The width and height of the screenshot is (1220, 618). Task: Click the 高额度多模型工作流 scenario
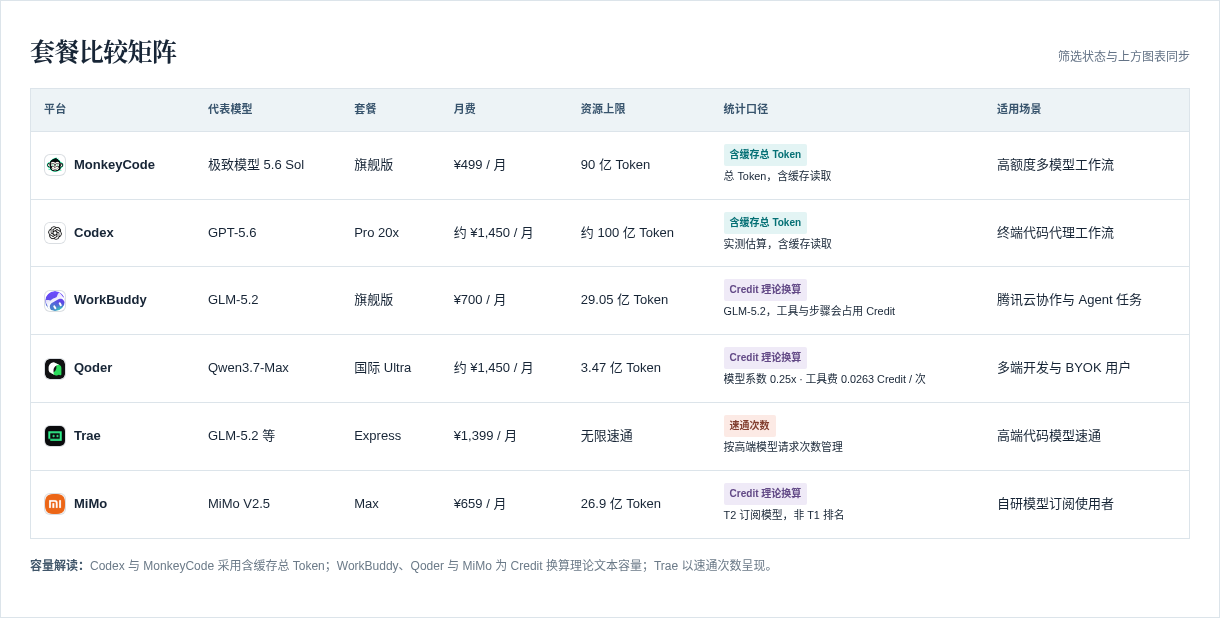[1055, 165]
